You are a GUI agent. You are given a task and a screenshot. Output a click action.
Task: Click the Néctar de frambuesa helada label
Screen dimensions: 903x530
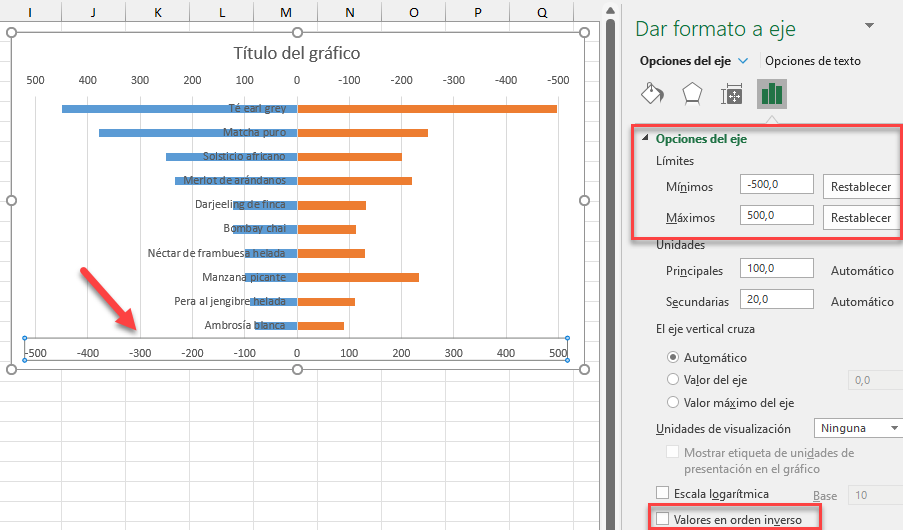click(x=216, y=253)
